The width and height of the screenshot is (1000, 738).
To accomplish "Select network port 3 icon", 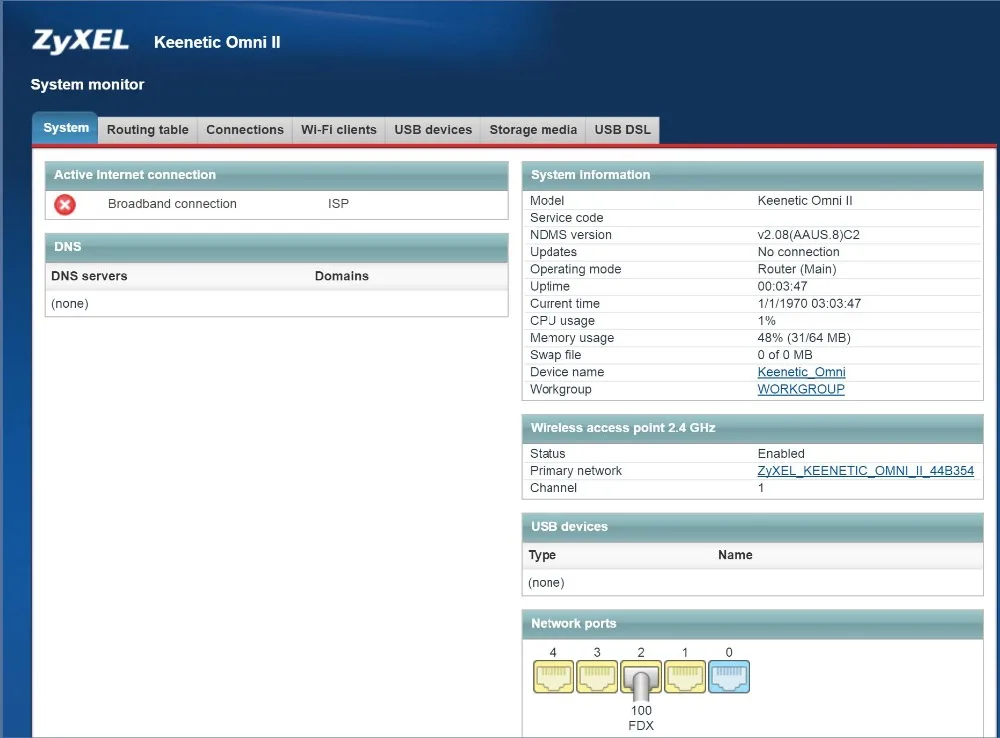I will 597,677.
